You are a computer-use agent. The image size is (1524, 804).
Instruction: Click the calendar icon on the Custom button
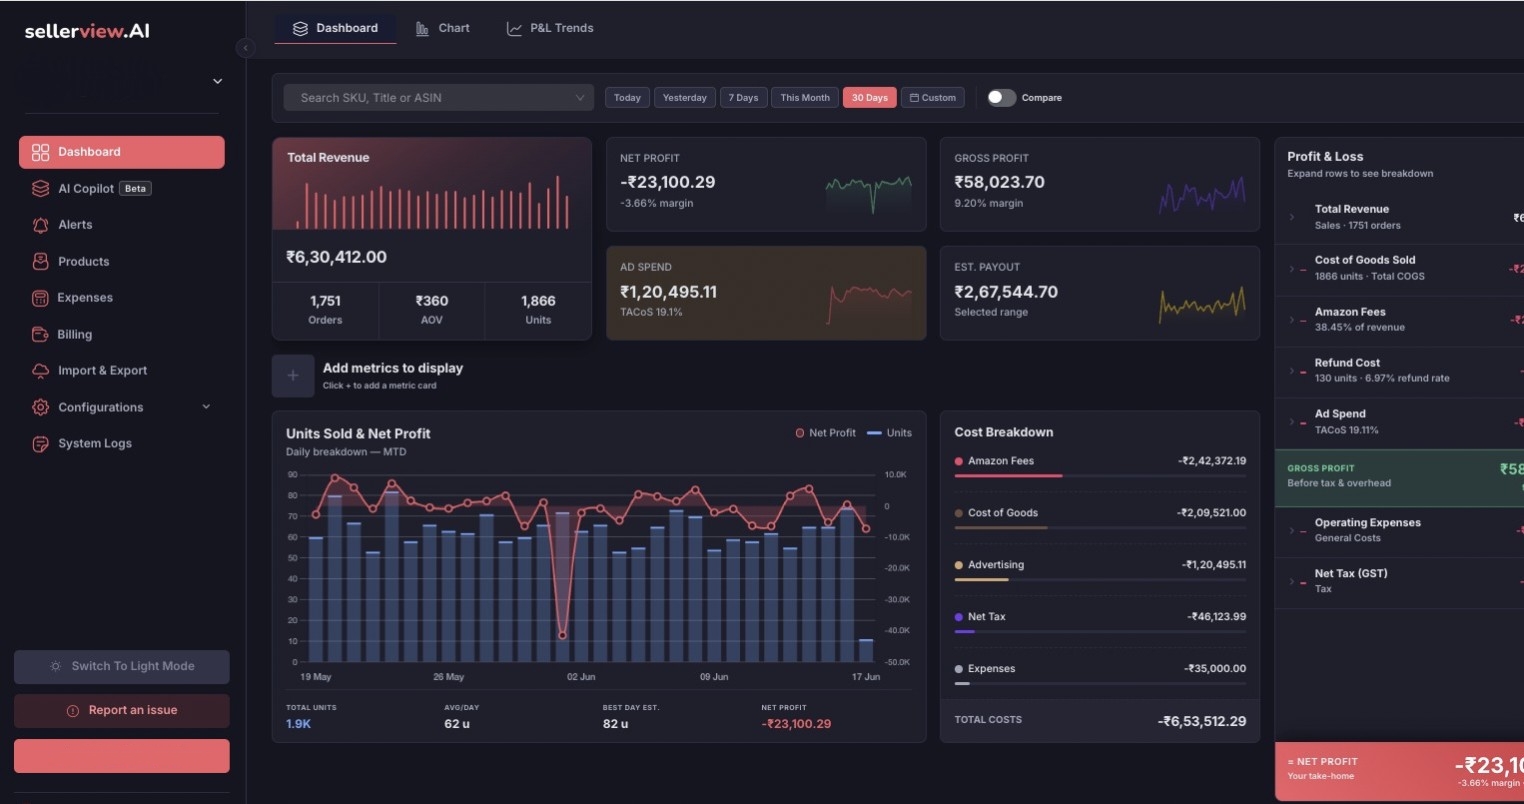[914, 98]
